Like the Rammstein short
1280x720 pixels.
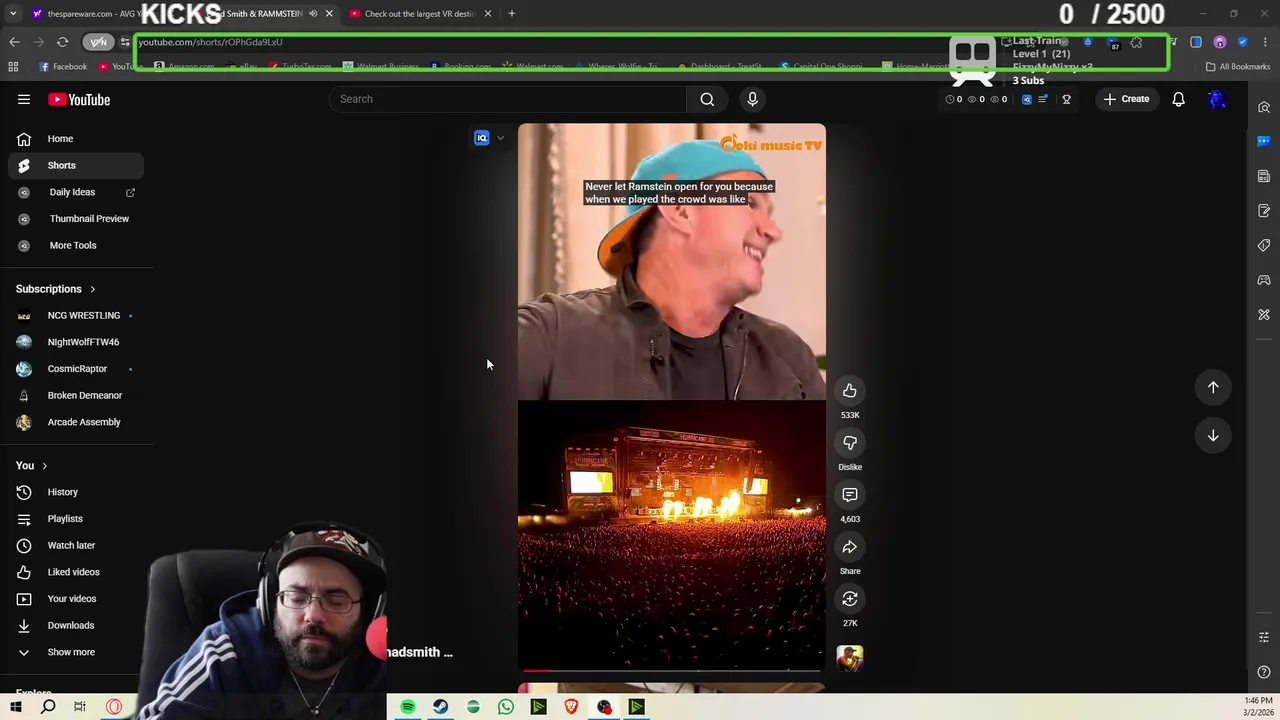(850, 391)
